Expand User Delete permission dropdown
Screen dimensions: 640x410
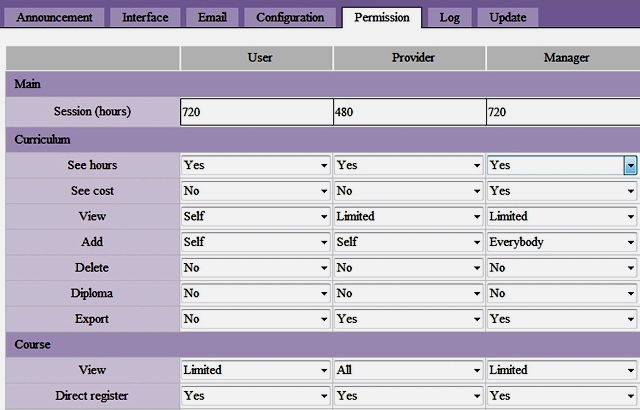pos(256,268)
